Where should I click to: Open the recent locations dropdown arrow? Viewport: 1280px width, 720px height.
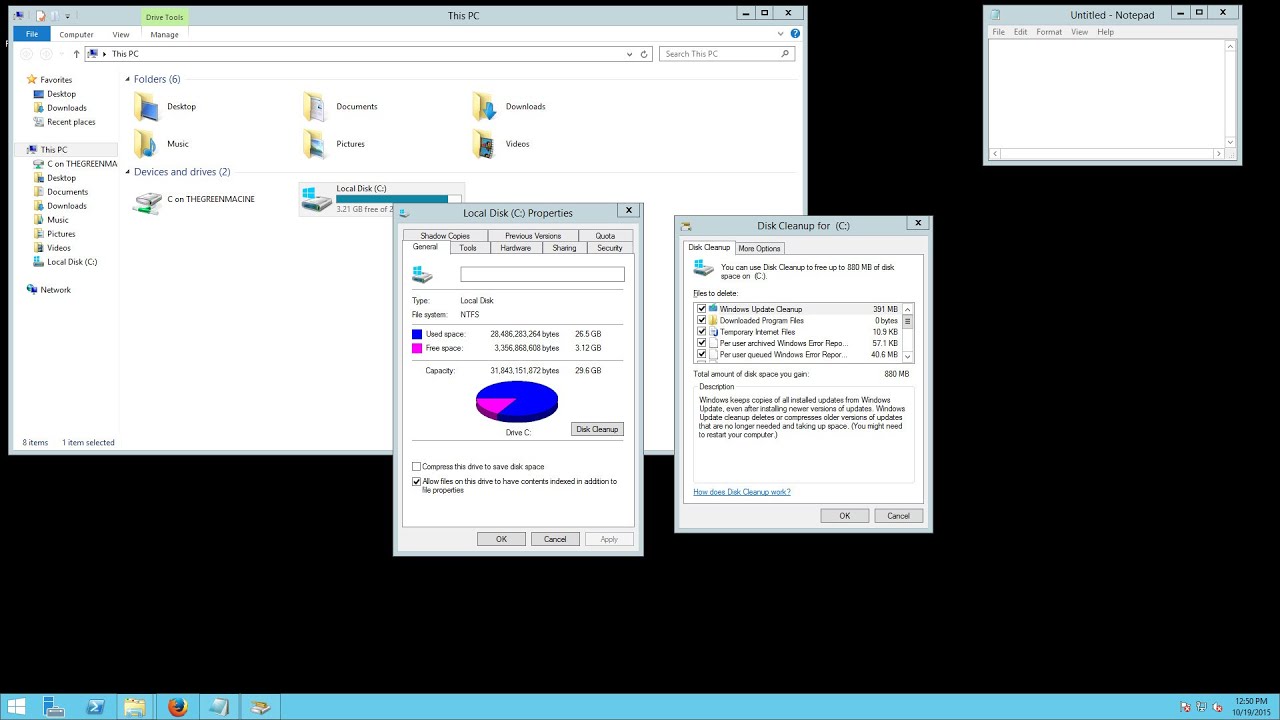(x=61, y=54)
